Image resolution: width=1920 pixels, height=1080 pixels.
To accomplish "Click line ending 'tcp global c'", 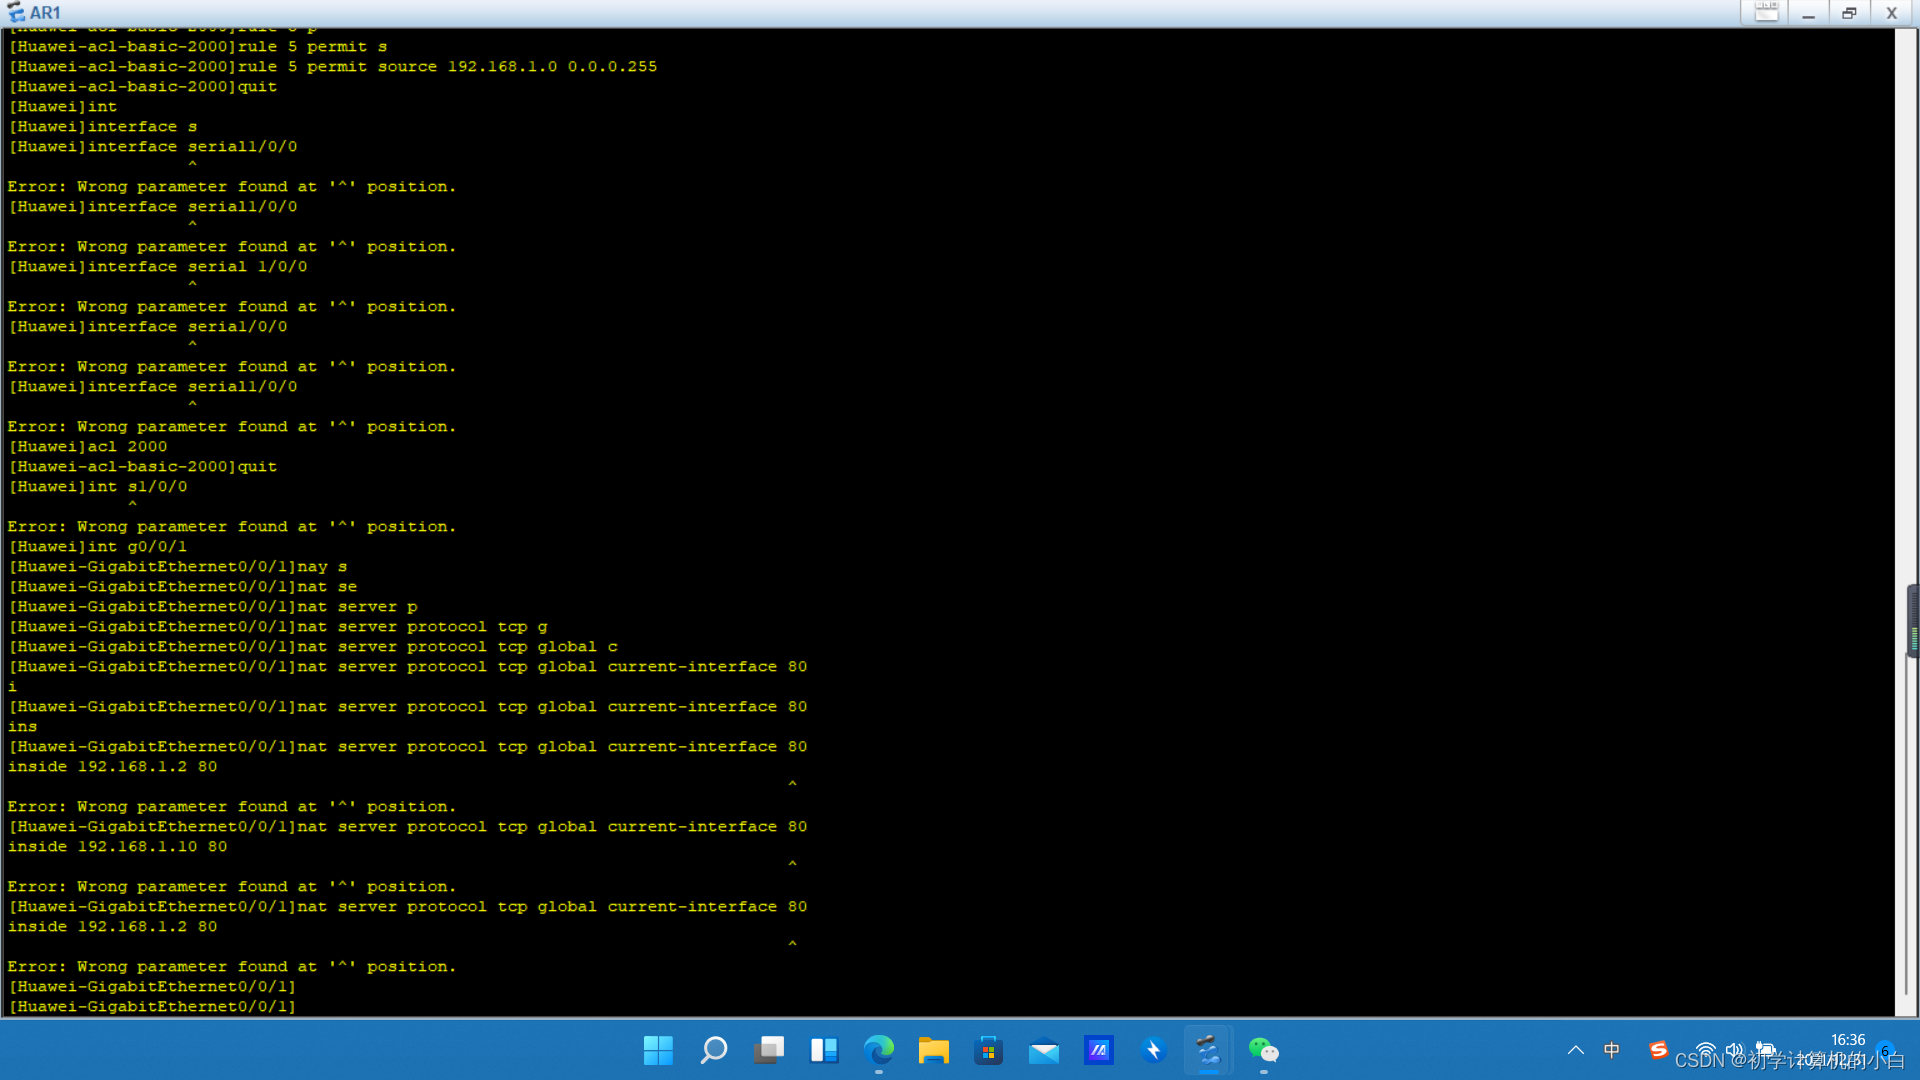I will coord(313,647).
